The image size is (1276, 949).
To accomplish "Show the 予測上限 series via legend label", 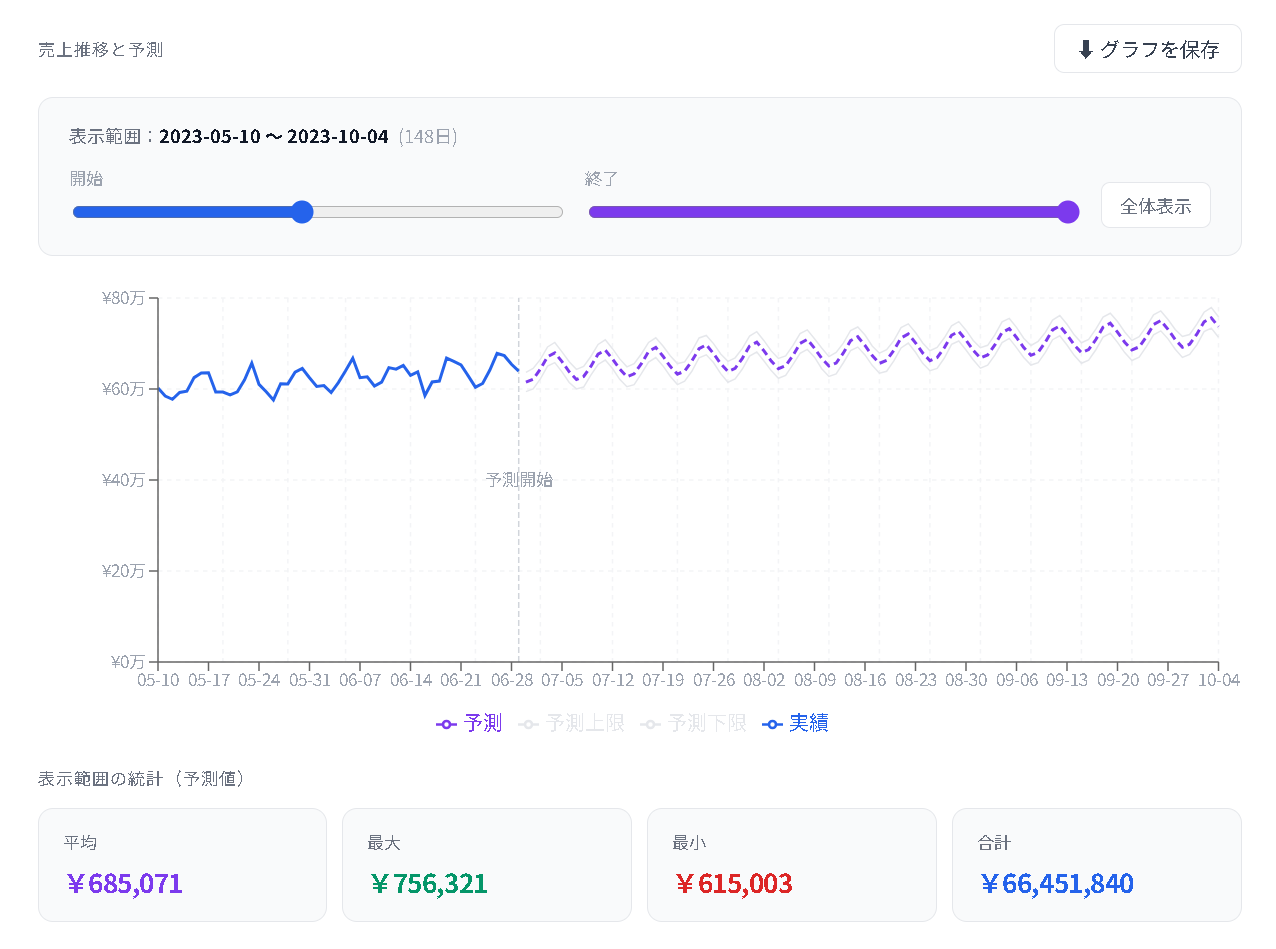I will click(585, 723).
